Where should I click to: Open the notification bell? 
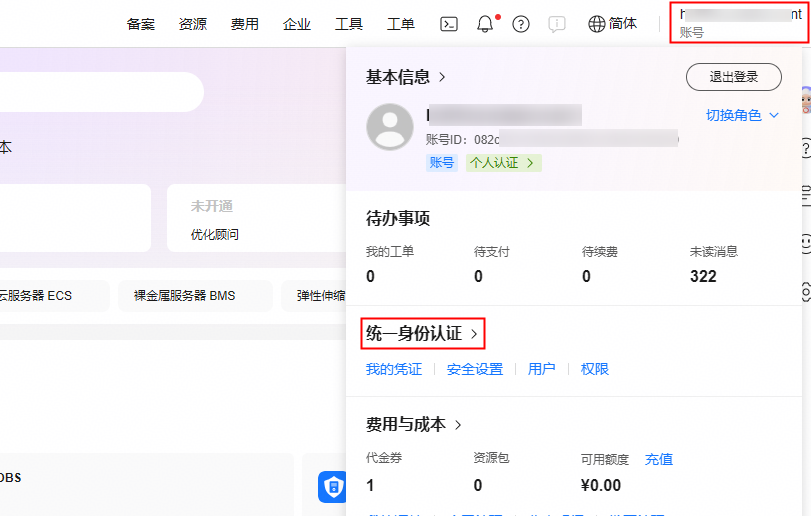[x=485, y=24]
